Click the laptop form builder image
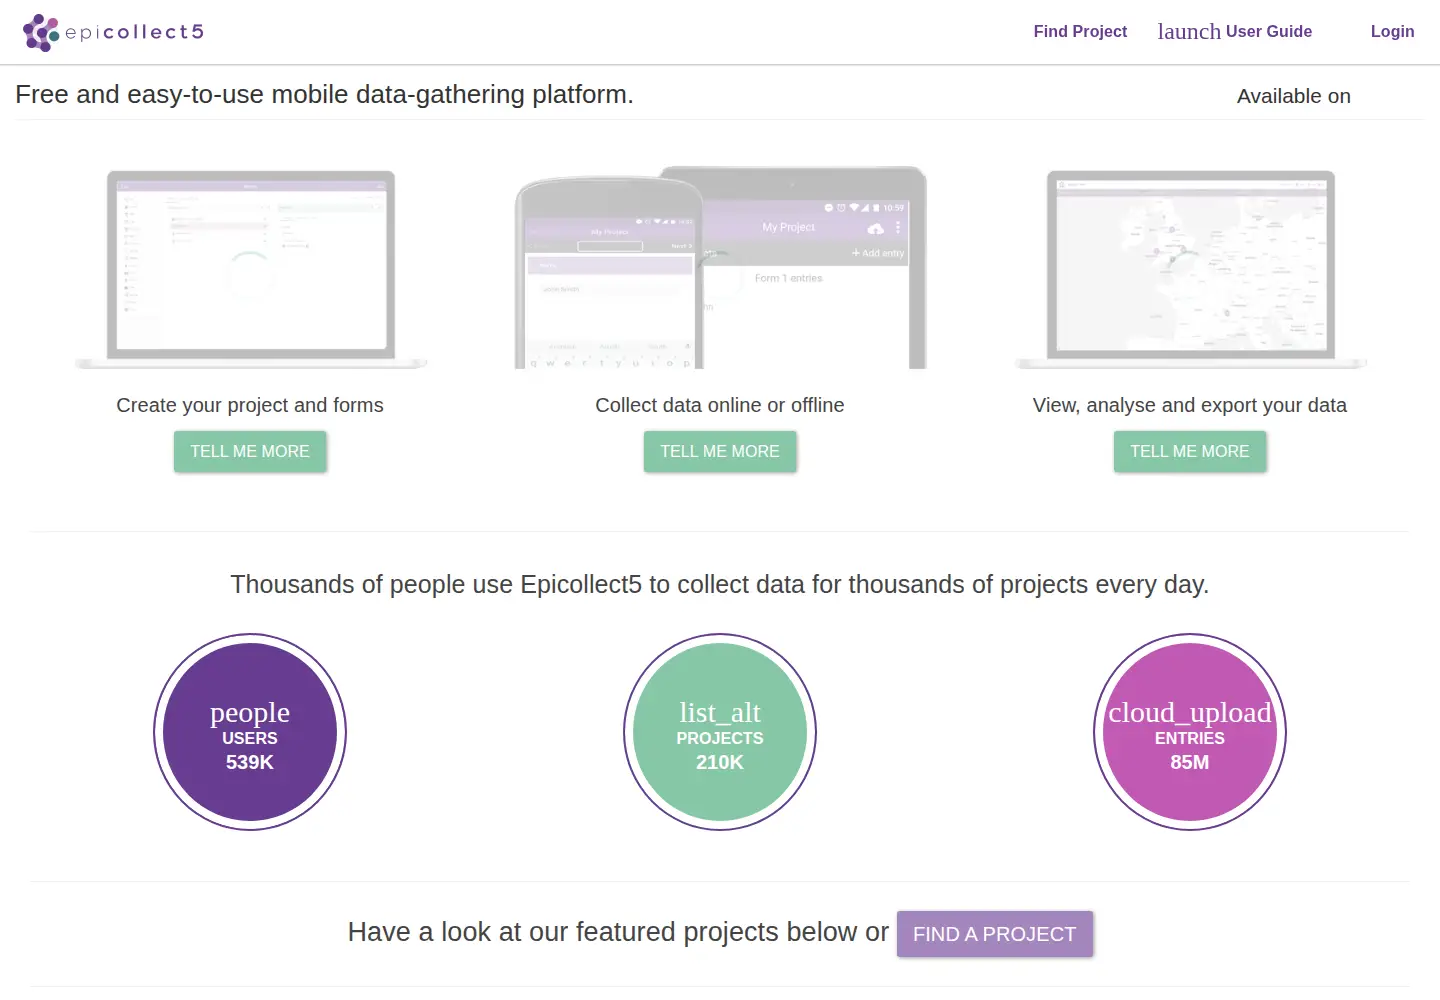This screenshot has height=1000, width=1440. pos(251,268)
